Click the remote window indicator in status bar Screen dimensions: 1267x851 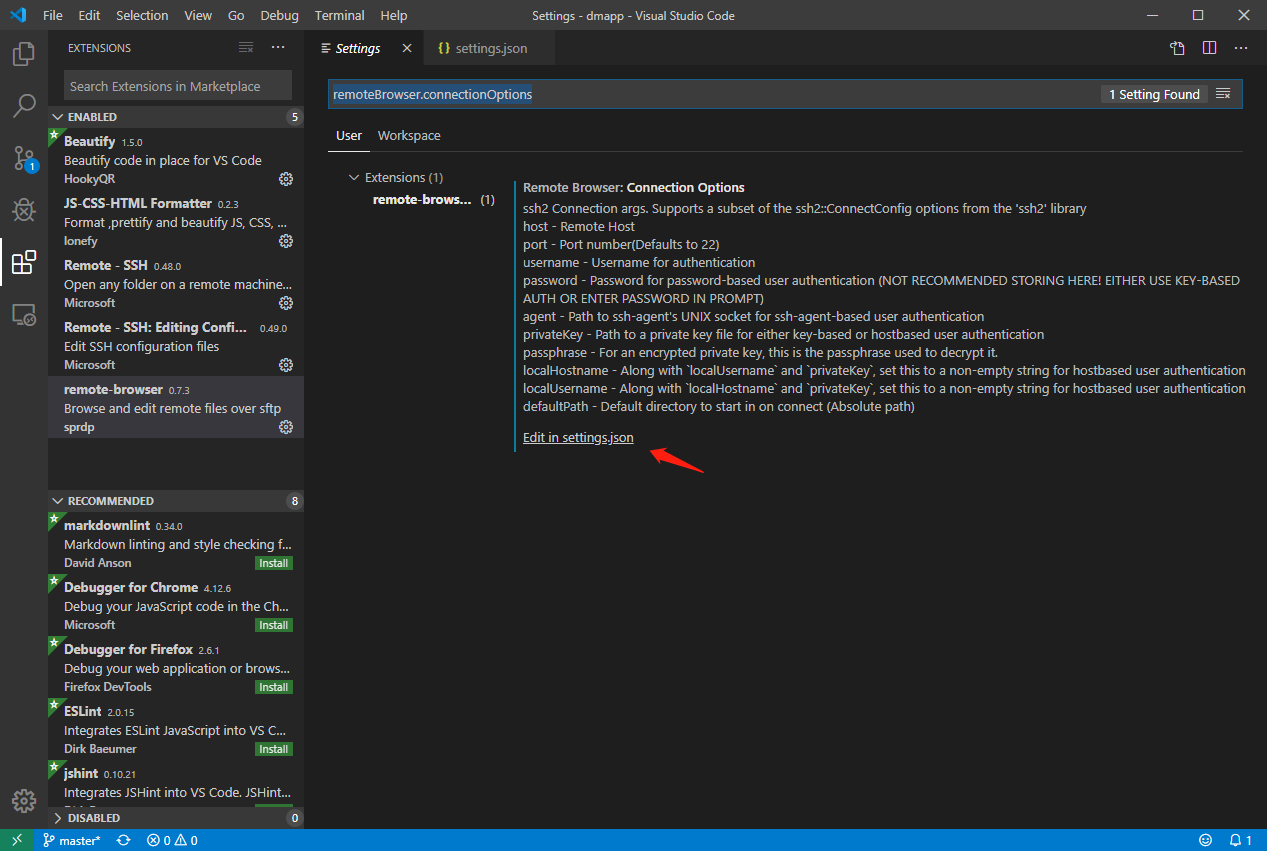tap(17, 840)
